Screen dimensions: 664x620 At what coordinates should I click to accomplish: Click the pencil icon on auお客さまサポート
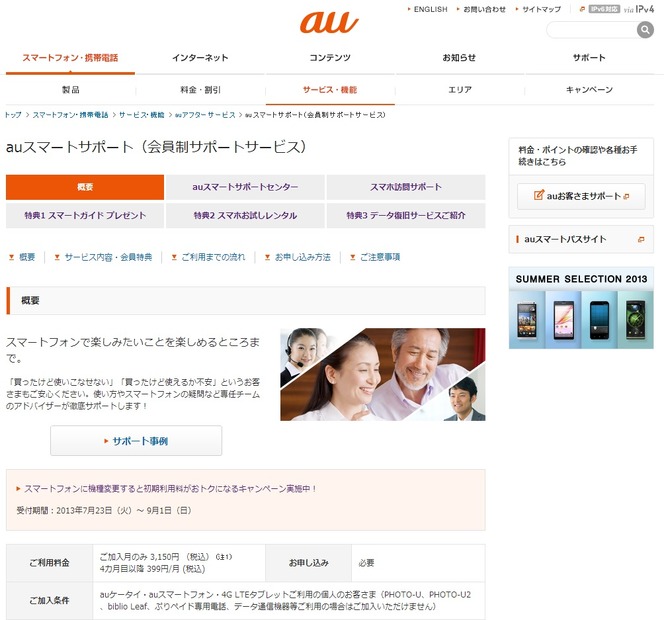(538, 195)
